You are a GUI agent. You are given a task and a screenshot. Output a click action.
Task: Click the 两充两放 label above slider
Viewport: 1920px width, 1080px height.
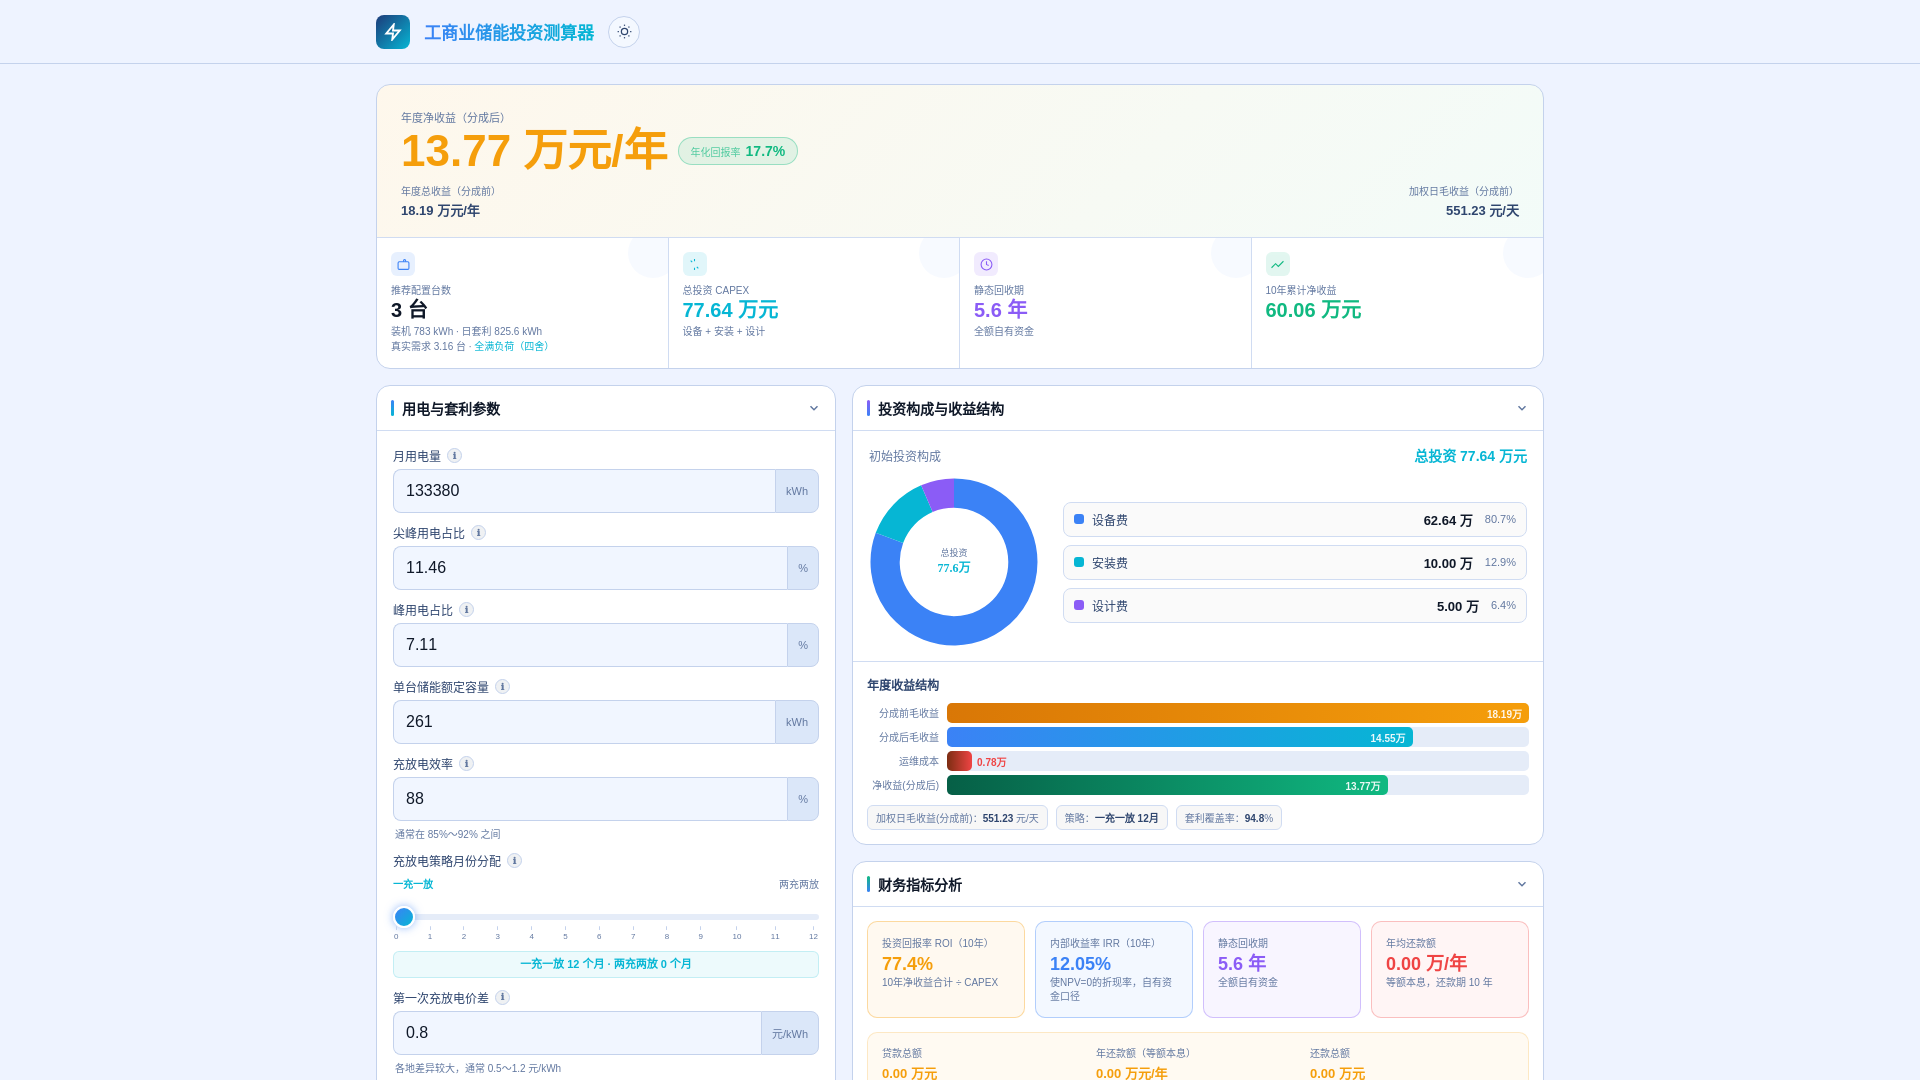(799, 884)
